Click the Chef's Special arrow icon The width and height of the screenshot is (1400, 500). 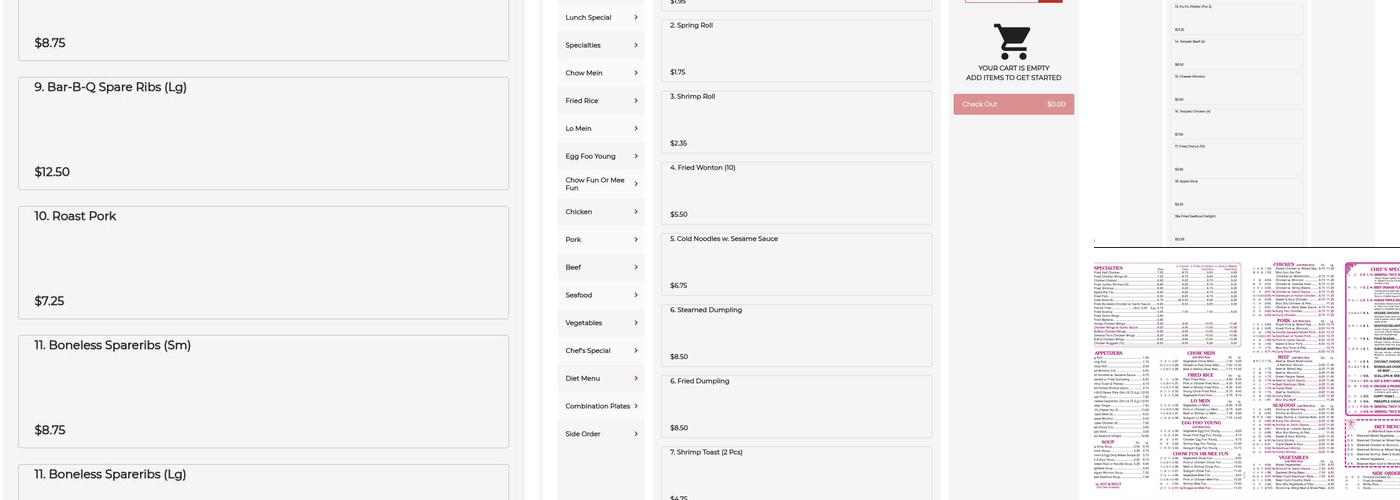tap(636, 351)
